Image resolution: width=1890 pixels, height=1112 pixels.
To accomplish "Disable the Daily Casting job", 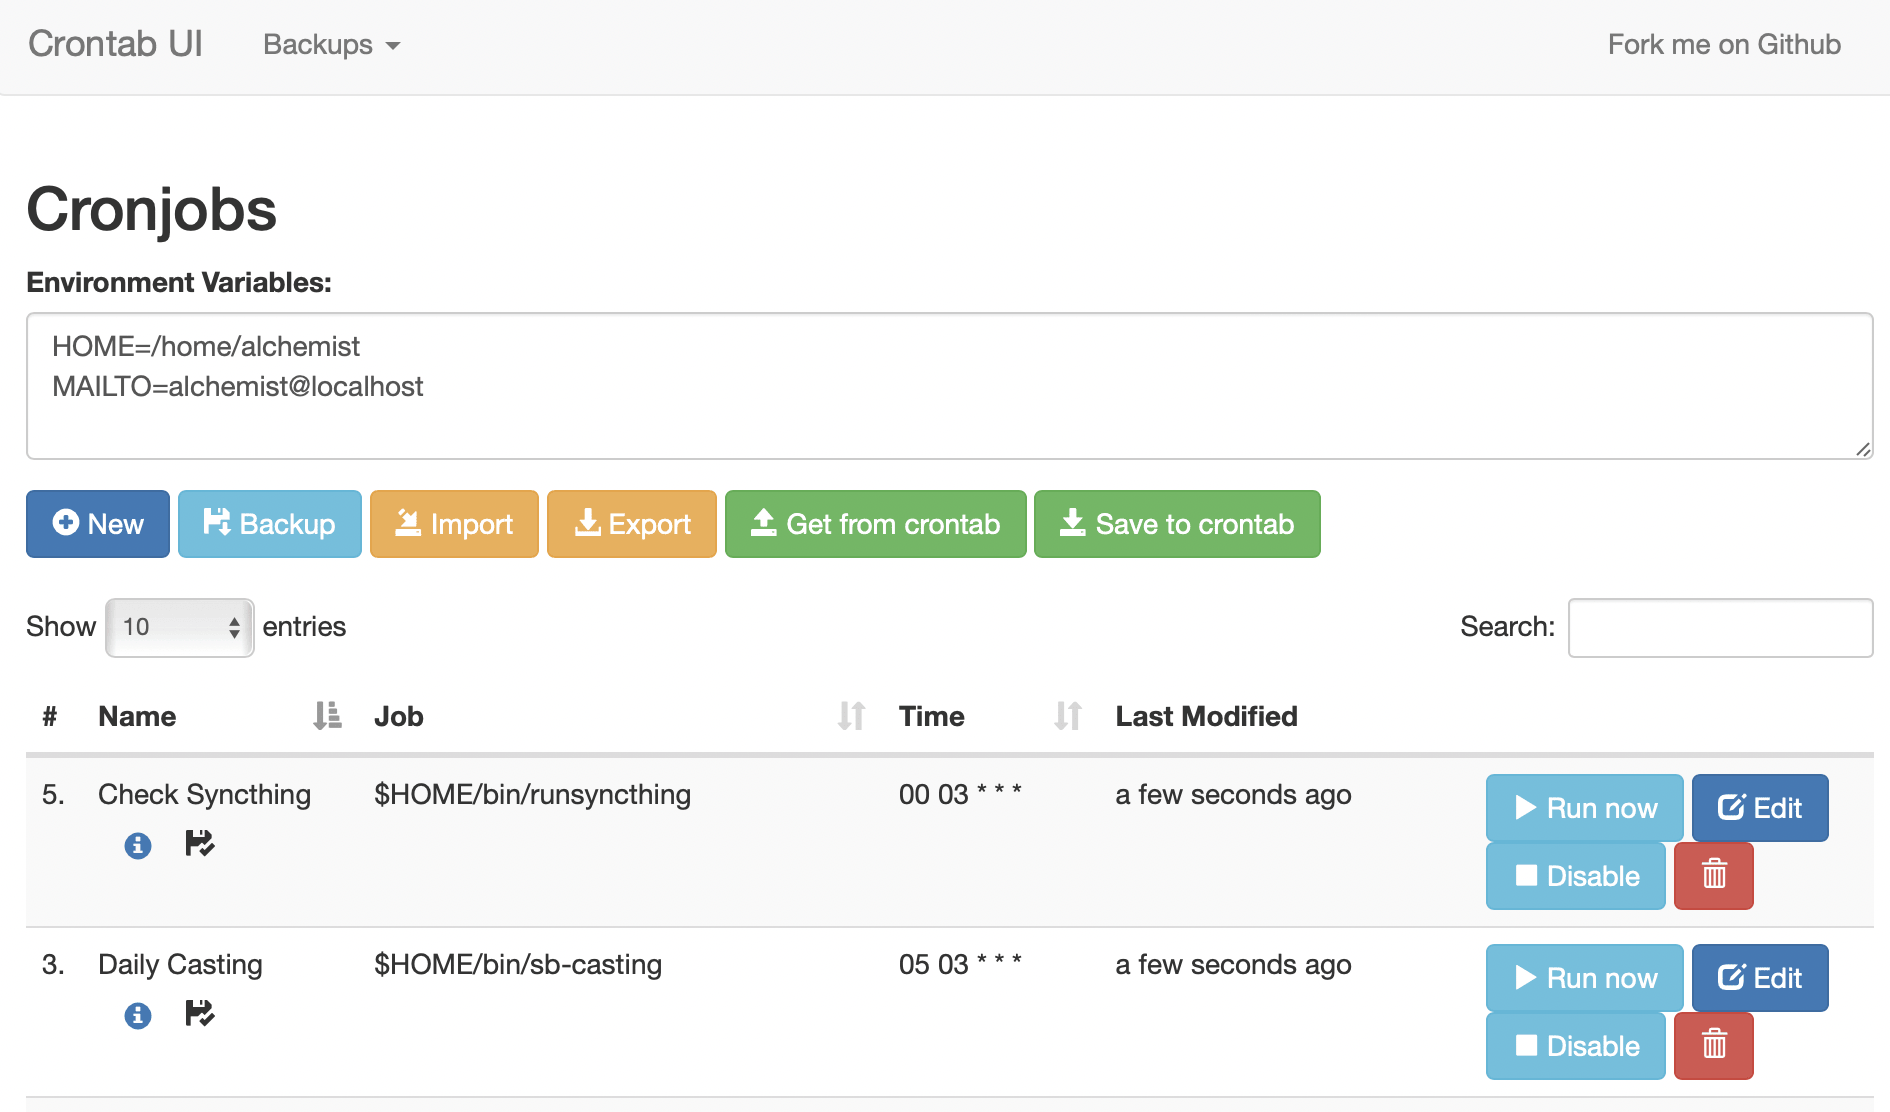I will tap(1576, 1045).
